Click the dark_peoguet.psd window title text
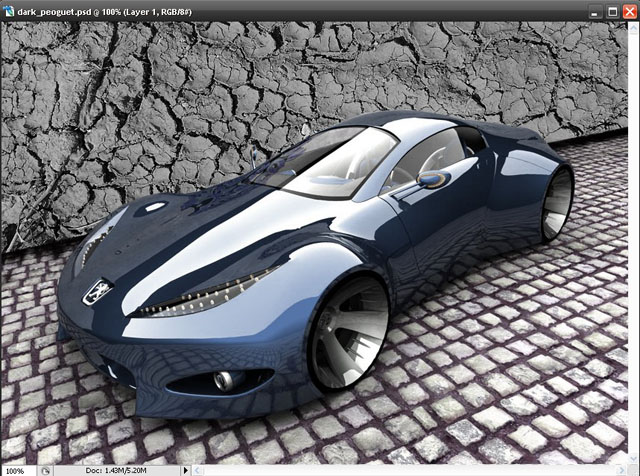640x476 pixels. pyautogui.click(x=104, y=12)
